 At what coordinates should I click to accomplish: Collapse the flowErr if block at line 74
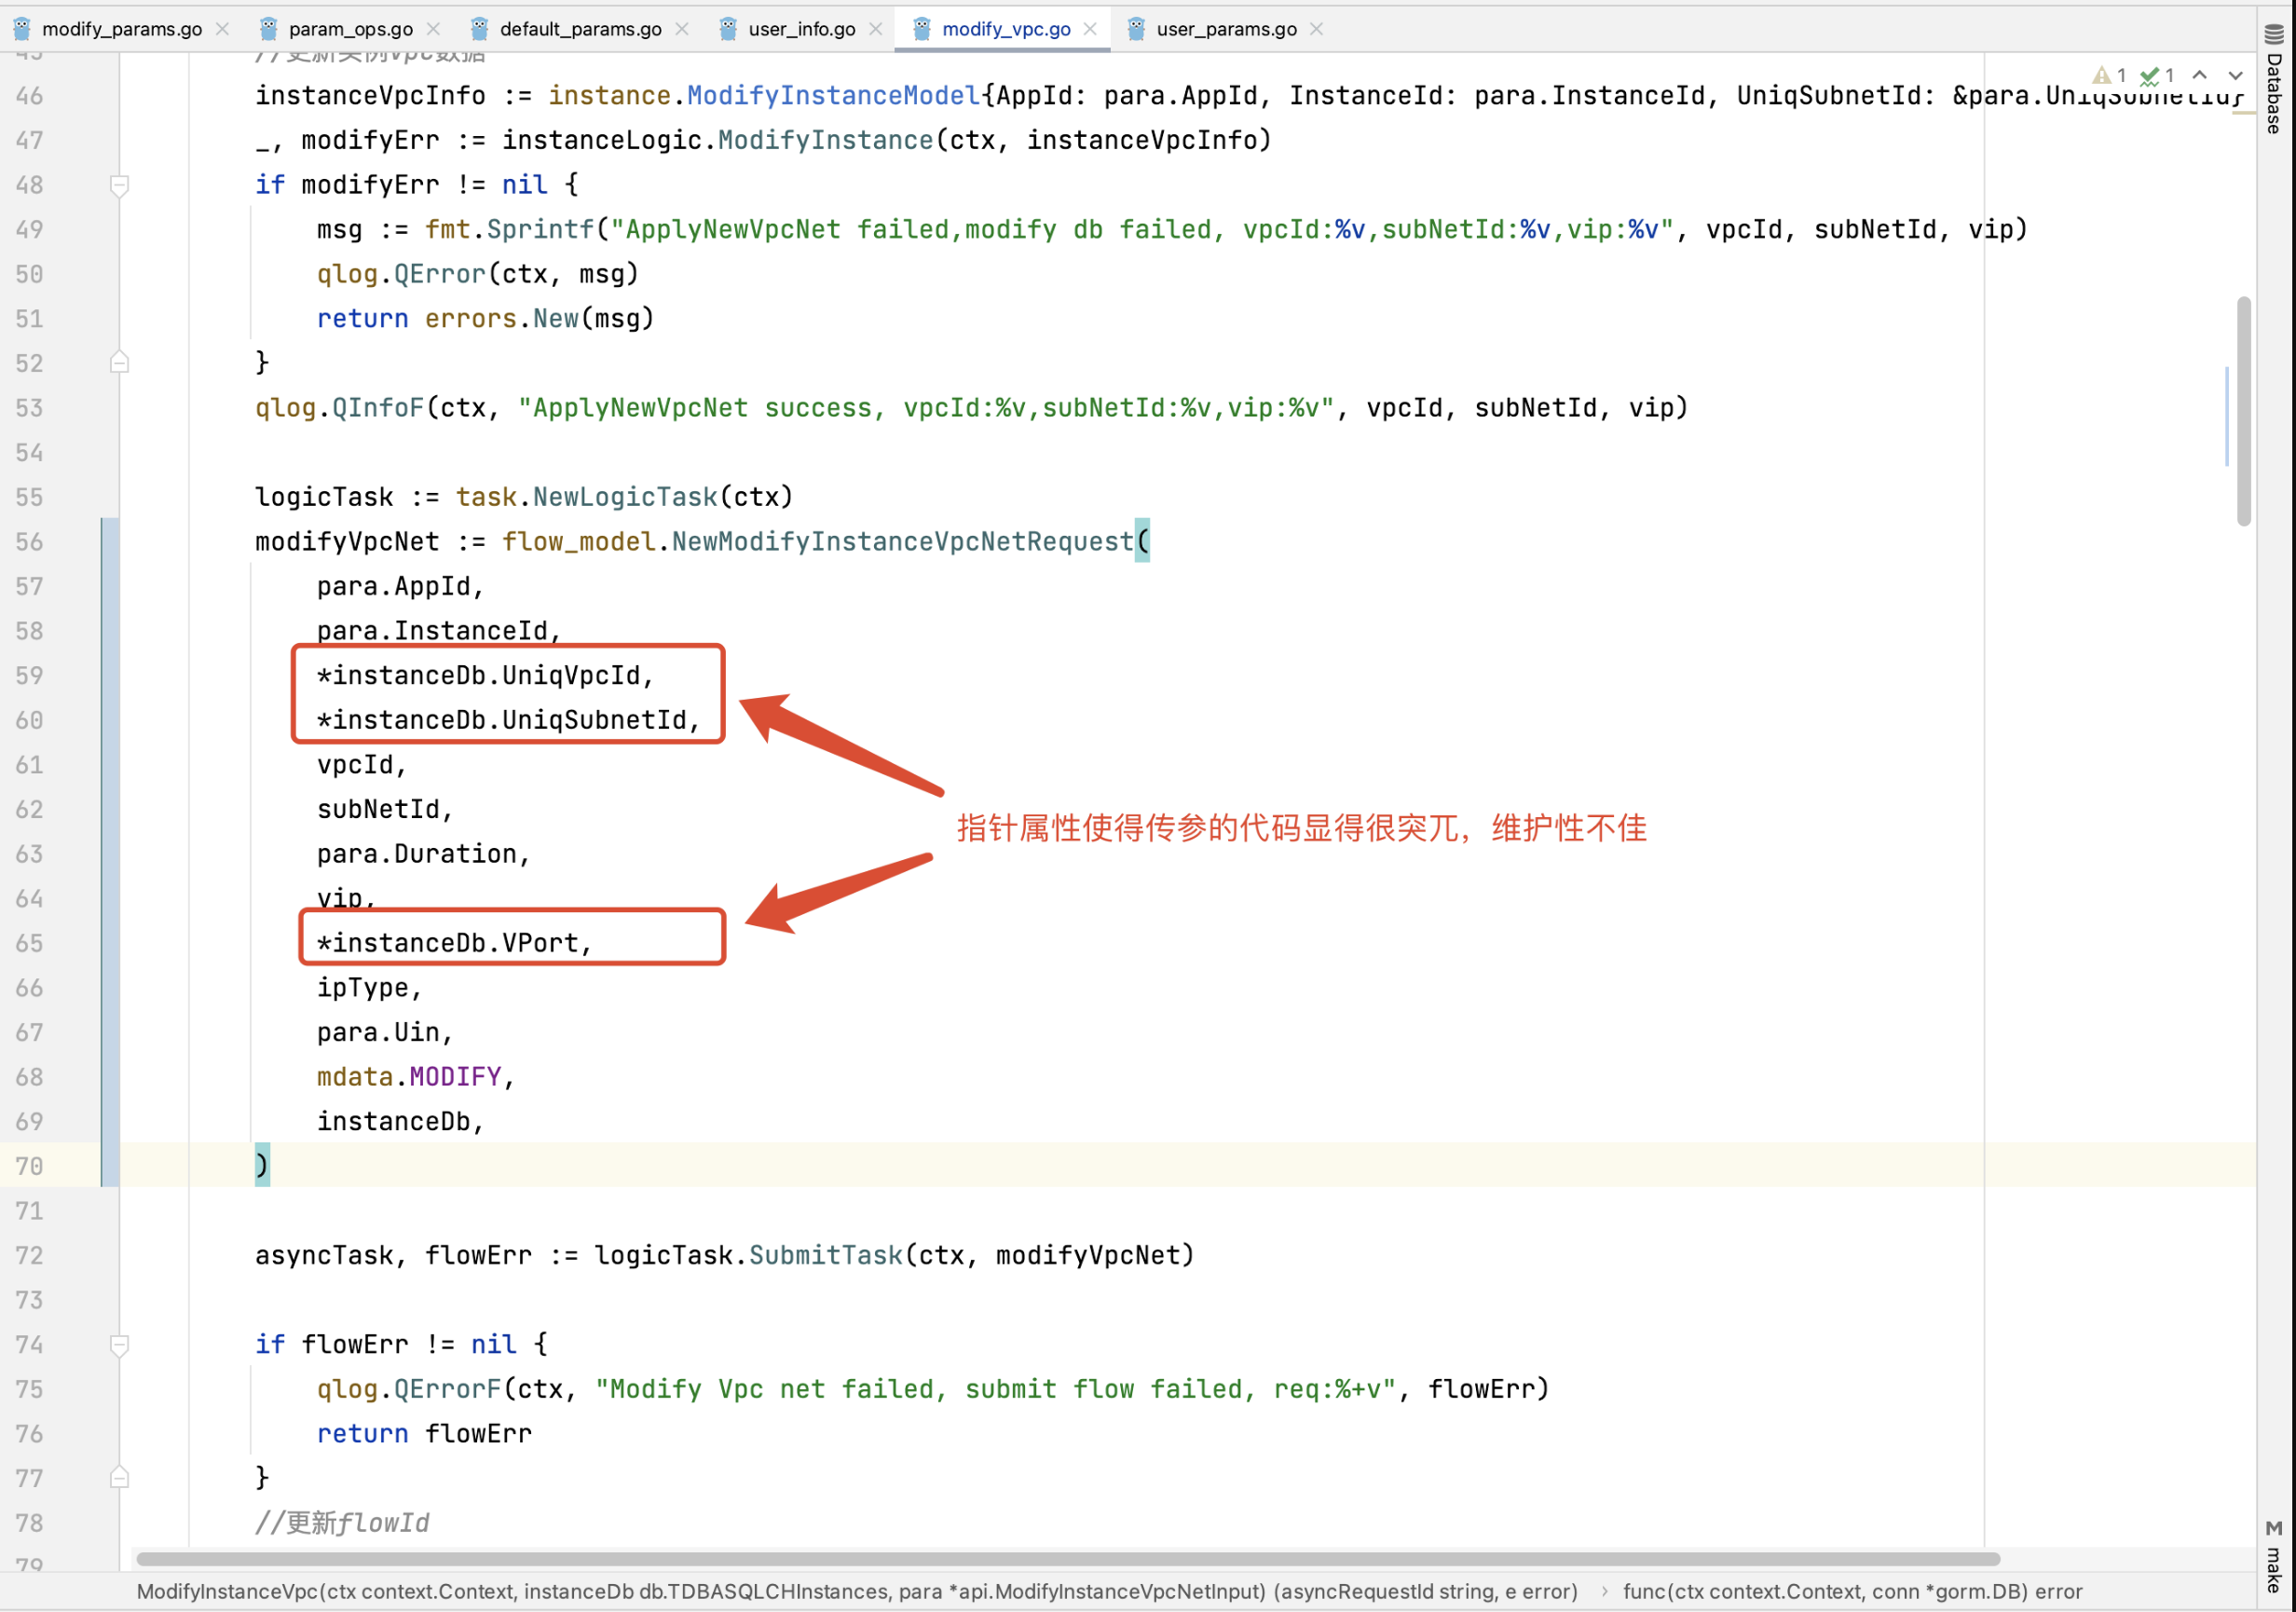(119, 1345)
